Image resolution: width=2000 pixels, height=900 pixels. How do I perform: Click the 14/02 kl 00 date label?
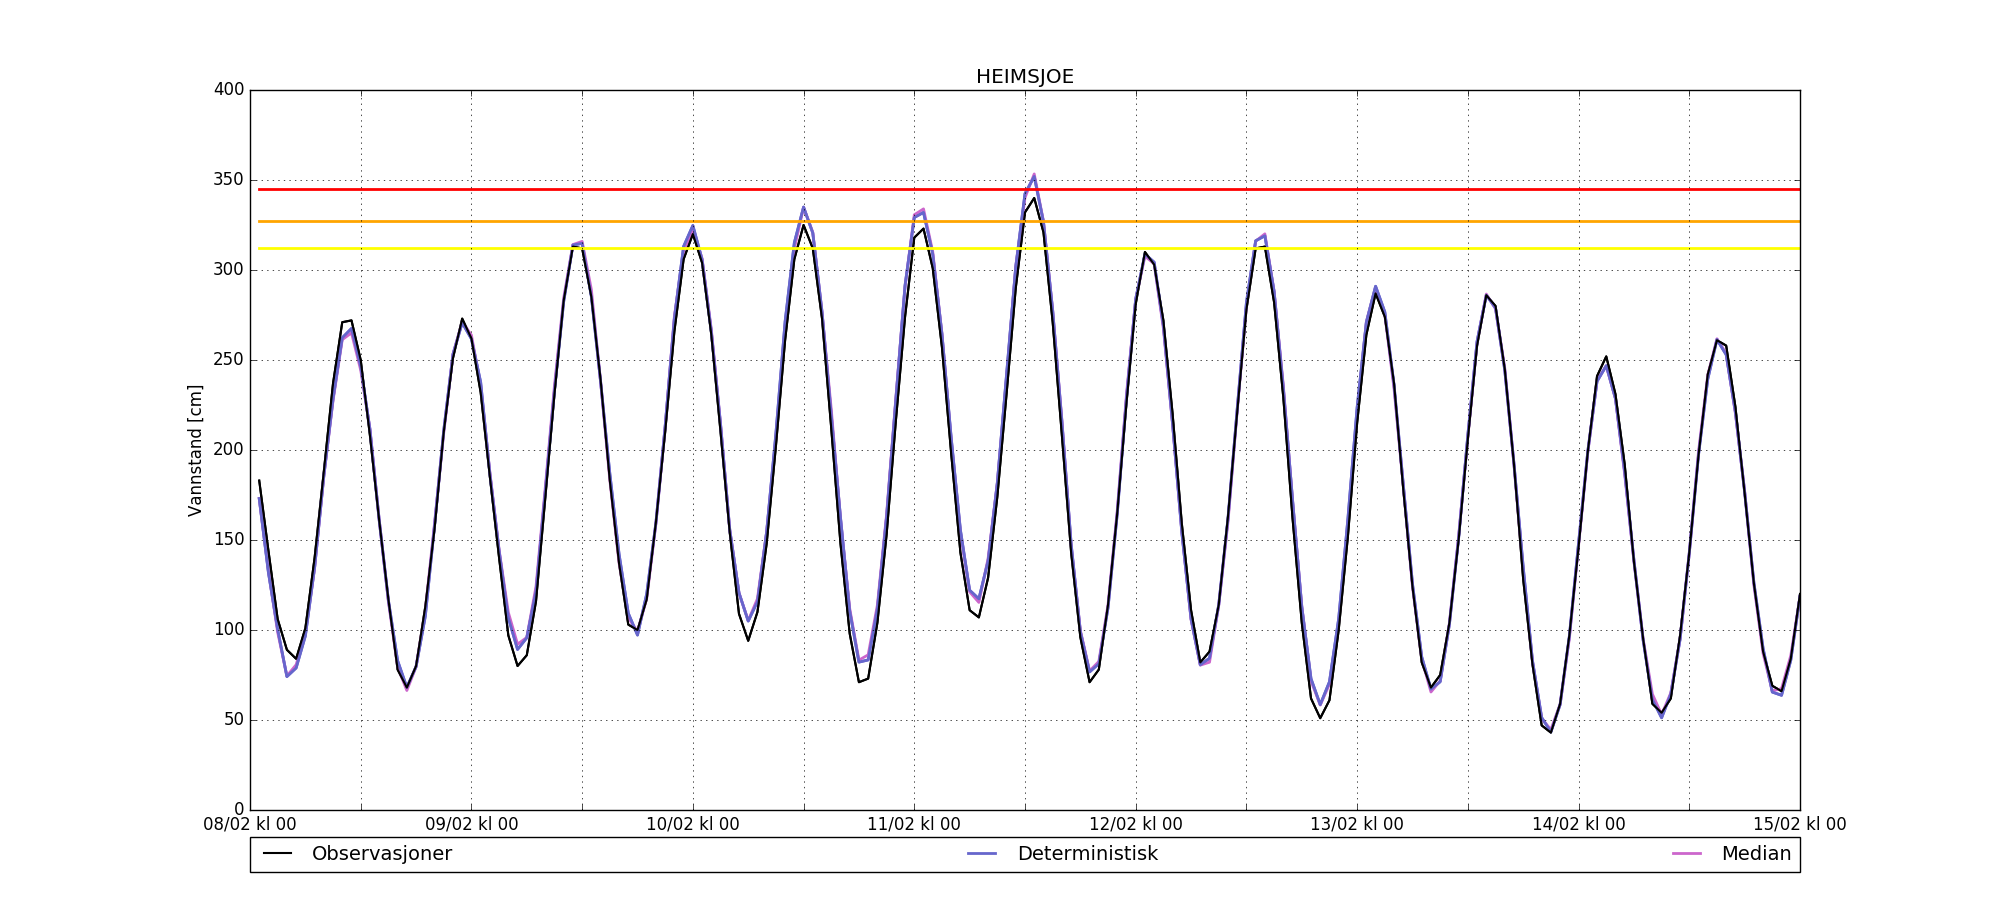click(x=1579, y=825)
